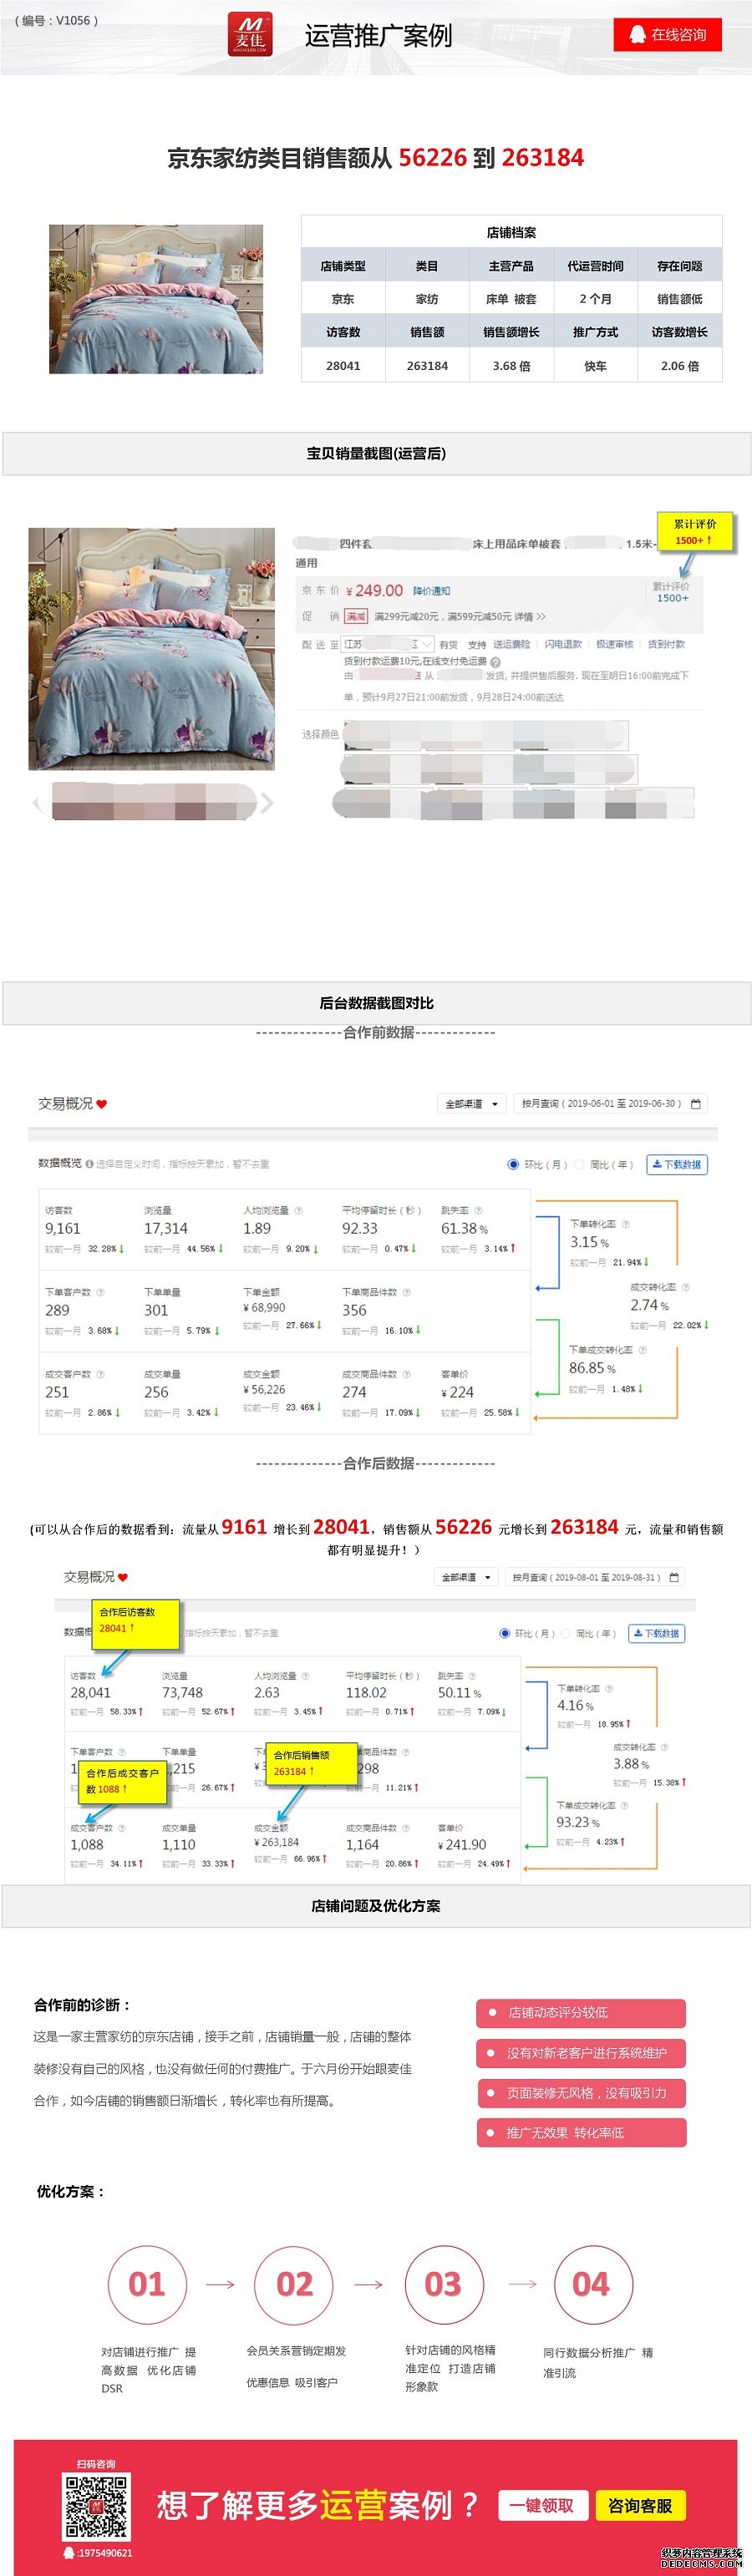Click the 麦佳 logo in header
752x2576 pixels.
(249, 35)
